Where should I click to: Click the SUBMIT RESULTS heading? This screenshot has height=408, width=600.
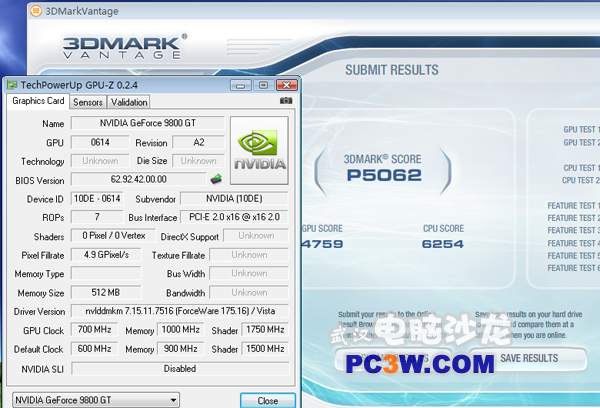coord(392,70)
